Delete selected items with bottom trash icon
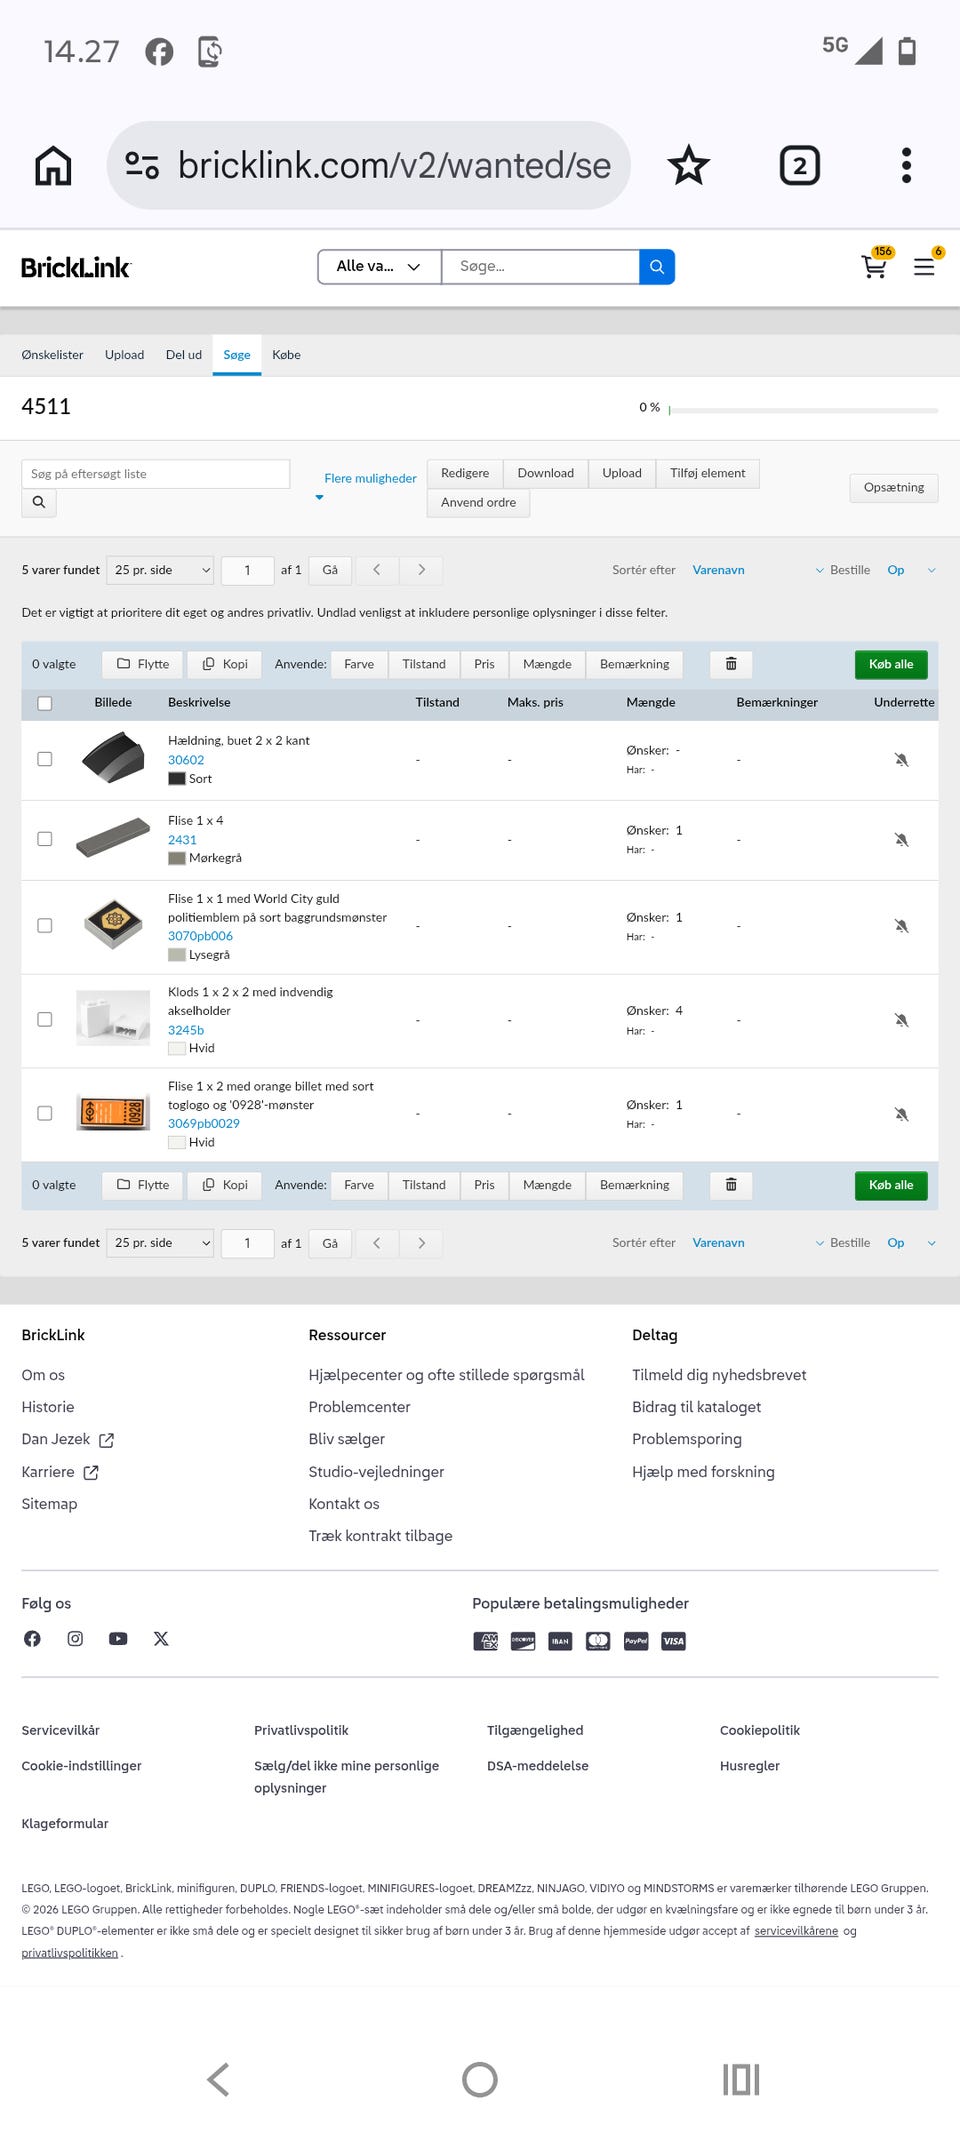960x2133 pixels. point(731,1185)
